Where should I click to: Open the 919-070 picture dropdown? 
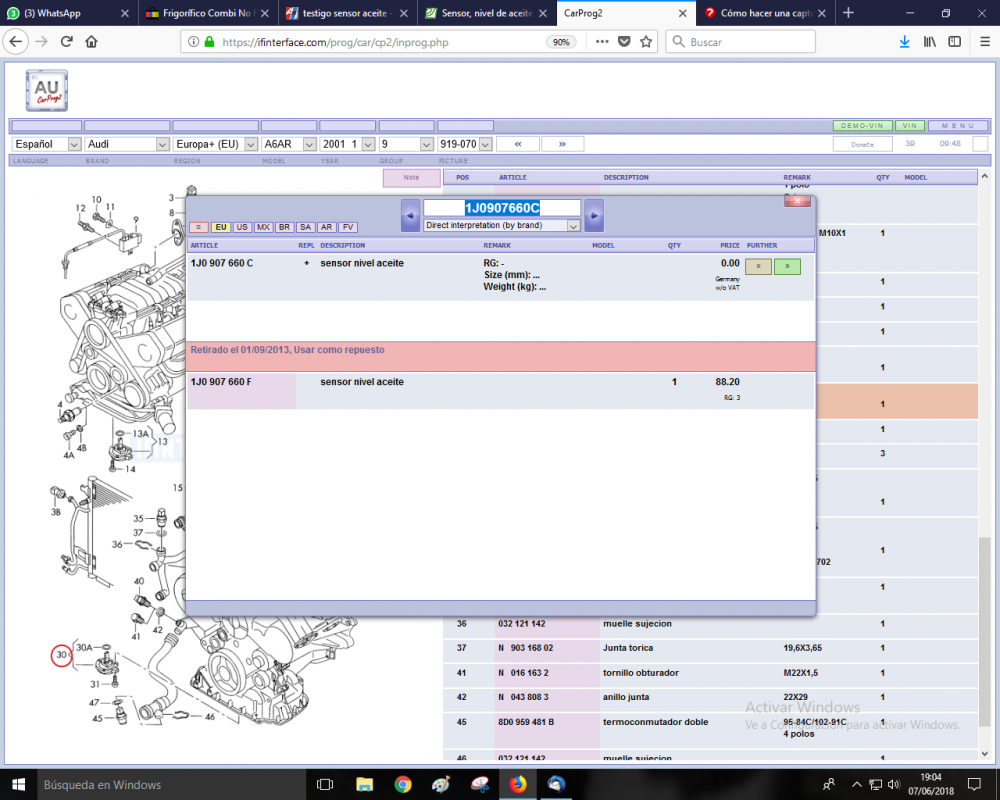[465, 144]
